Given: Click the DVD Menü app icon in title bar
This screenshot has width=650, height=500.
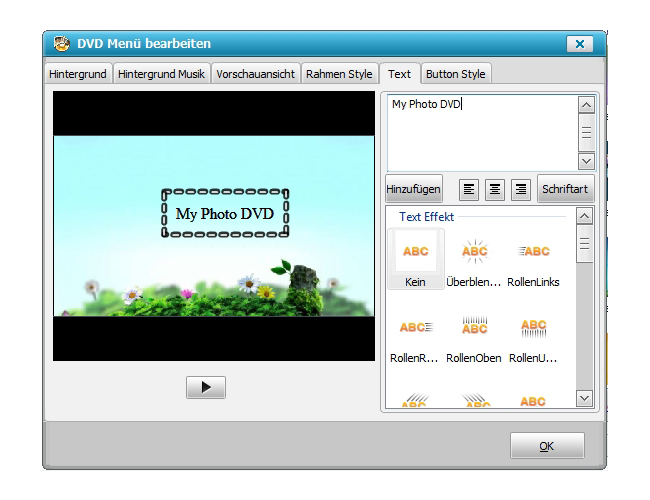Looking at the screenshot, I should tap(61, 44).
